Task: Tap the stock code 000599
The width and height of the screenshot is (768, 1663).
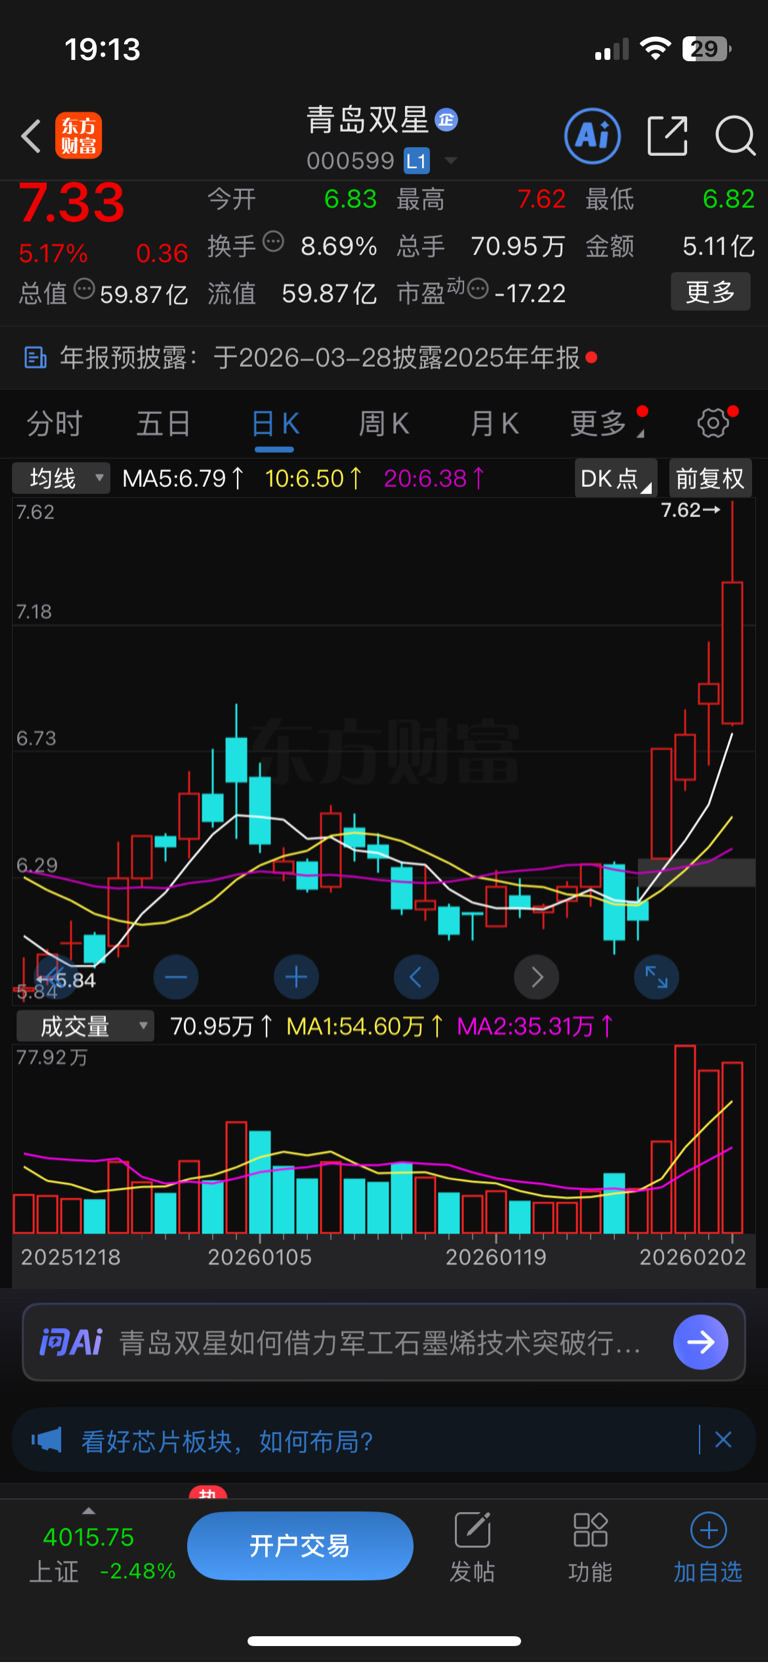Action: 350,161
